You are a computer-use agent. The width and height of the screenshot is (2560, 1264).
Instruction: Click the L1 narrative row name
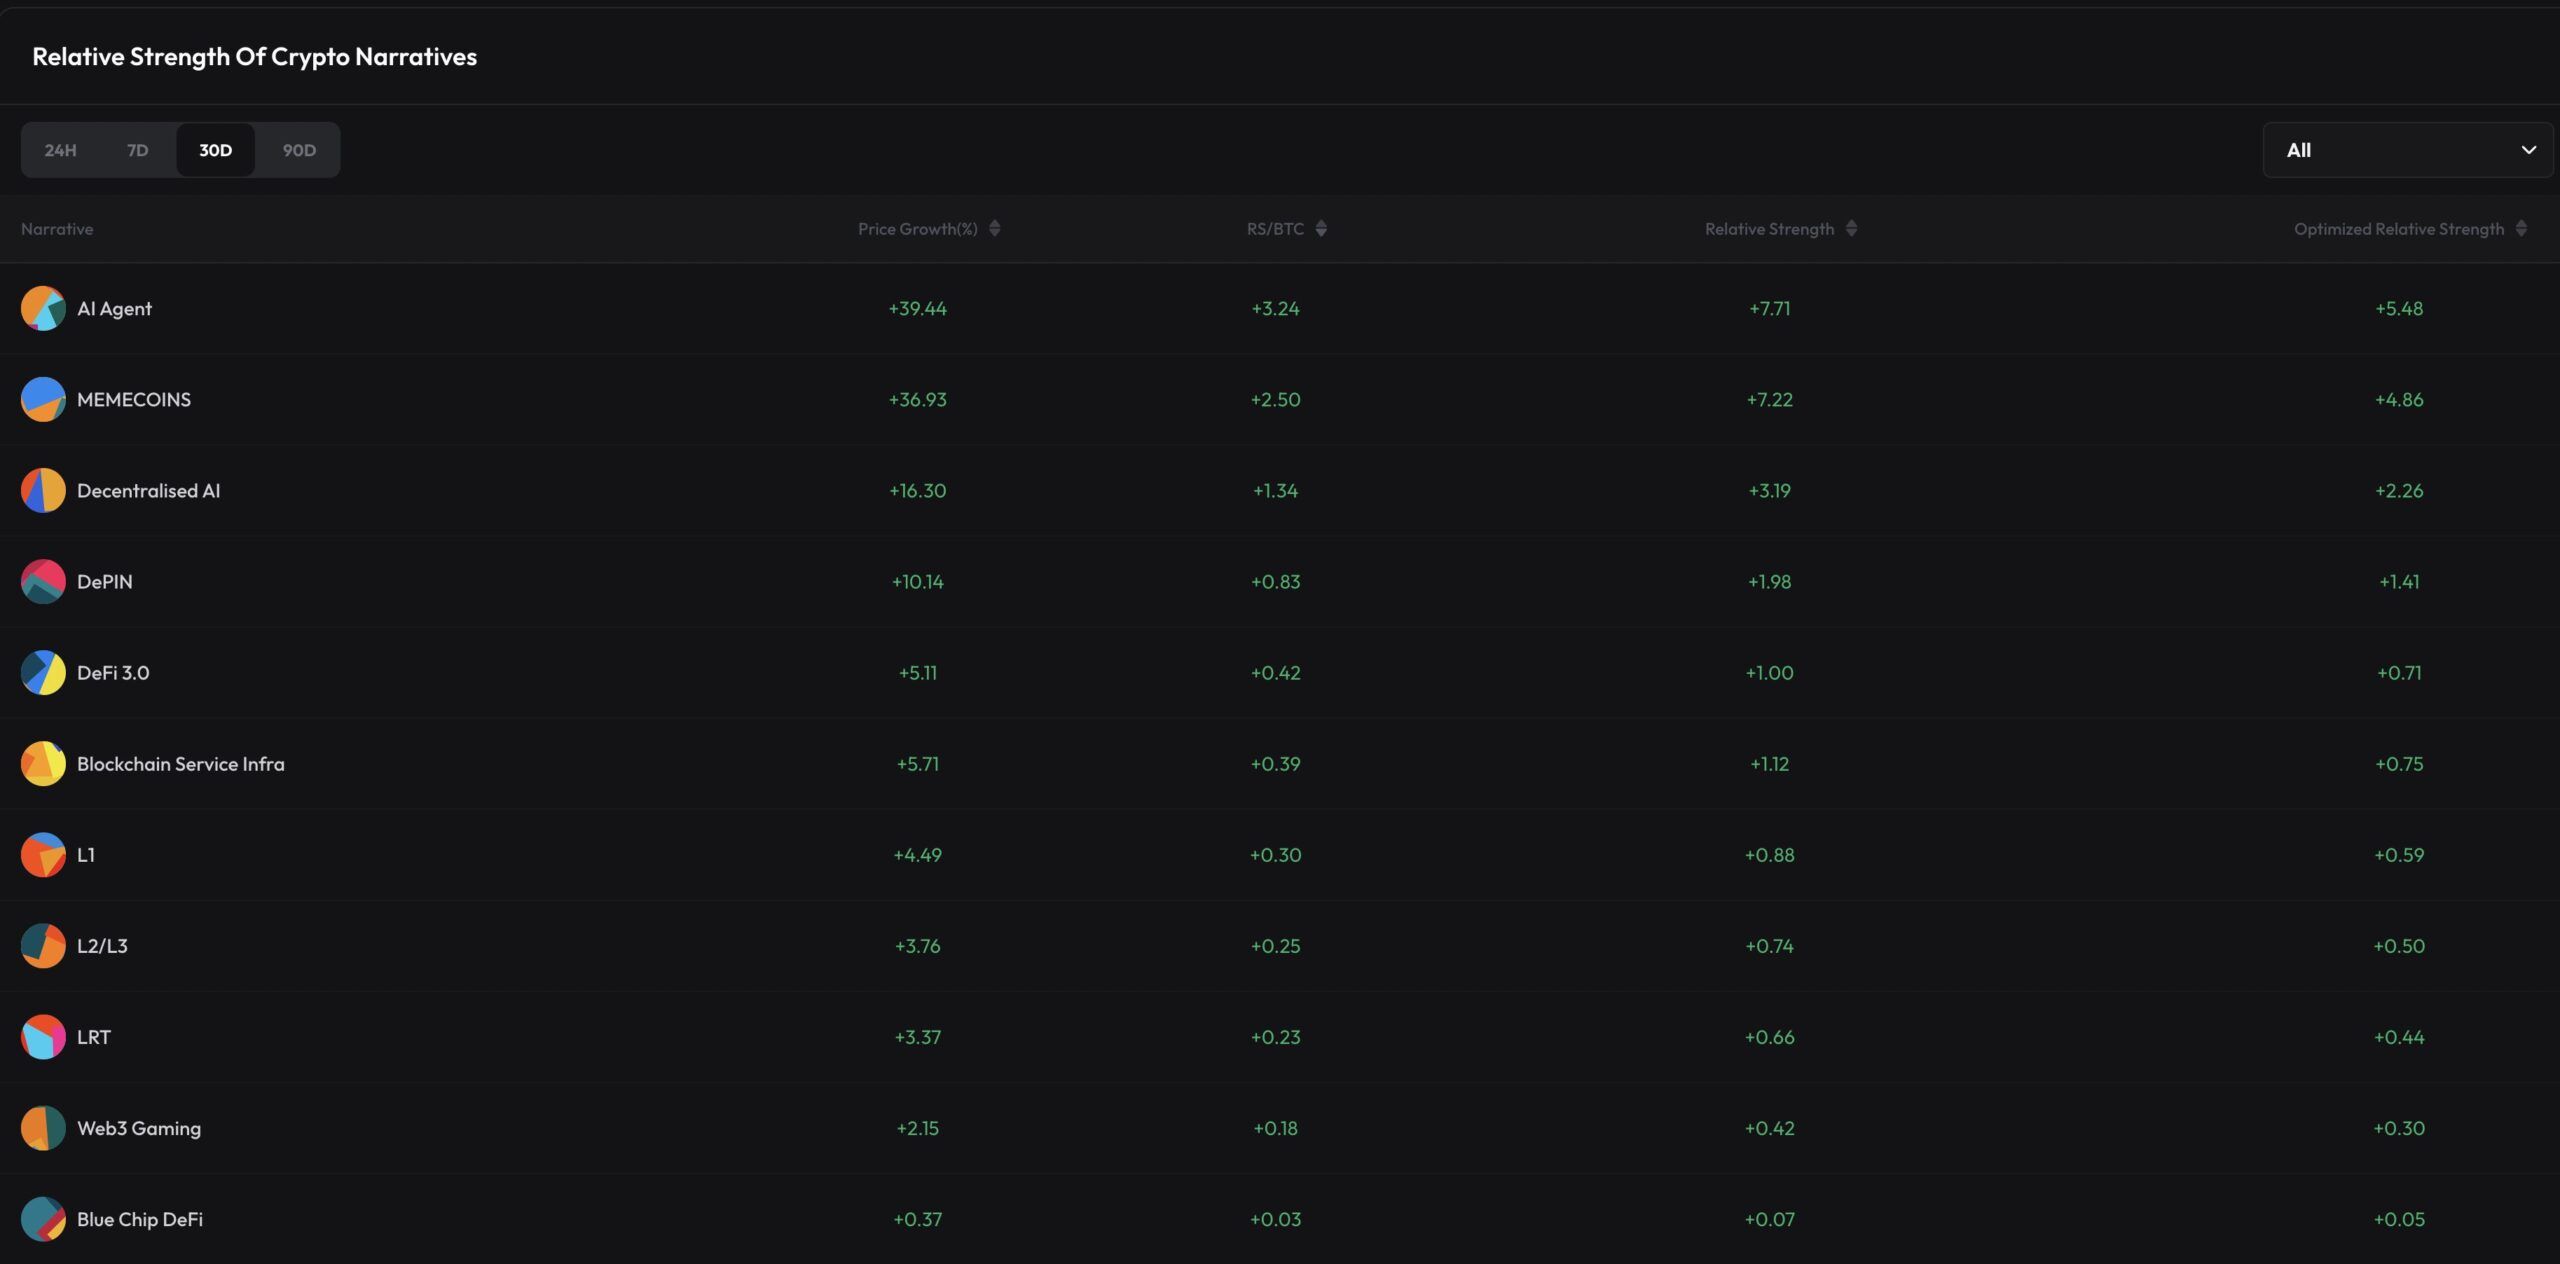[x=86, y=855]
